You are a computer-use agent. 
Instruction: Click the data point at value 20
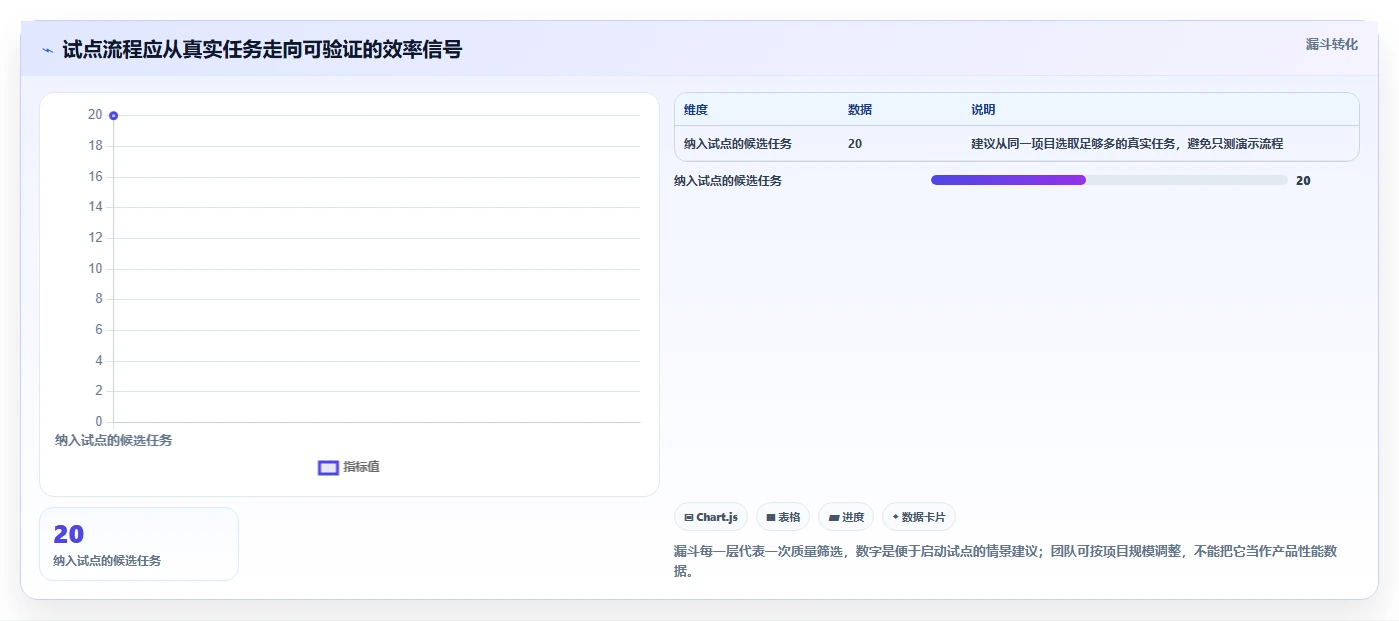click(113, 116)
